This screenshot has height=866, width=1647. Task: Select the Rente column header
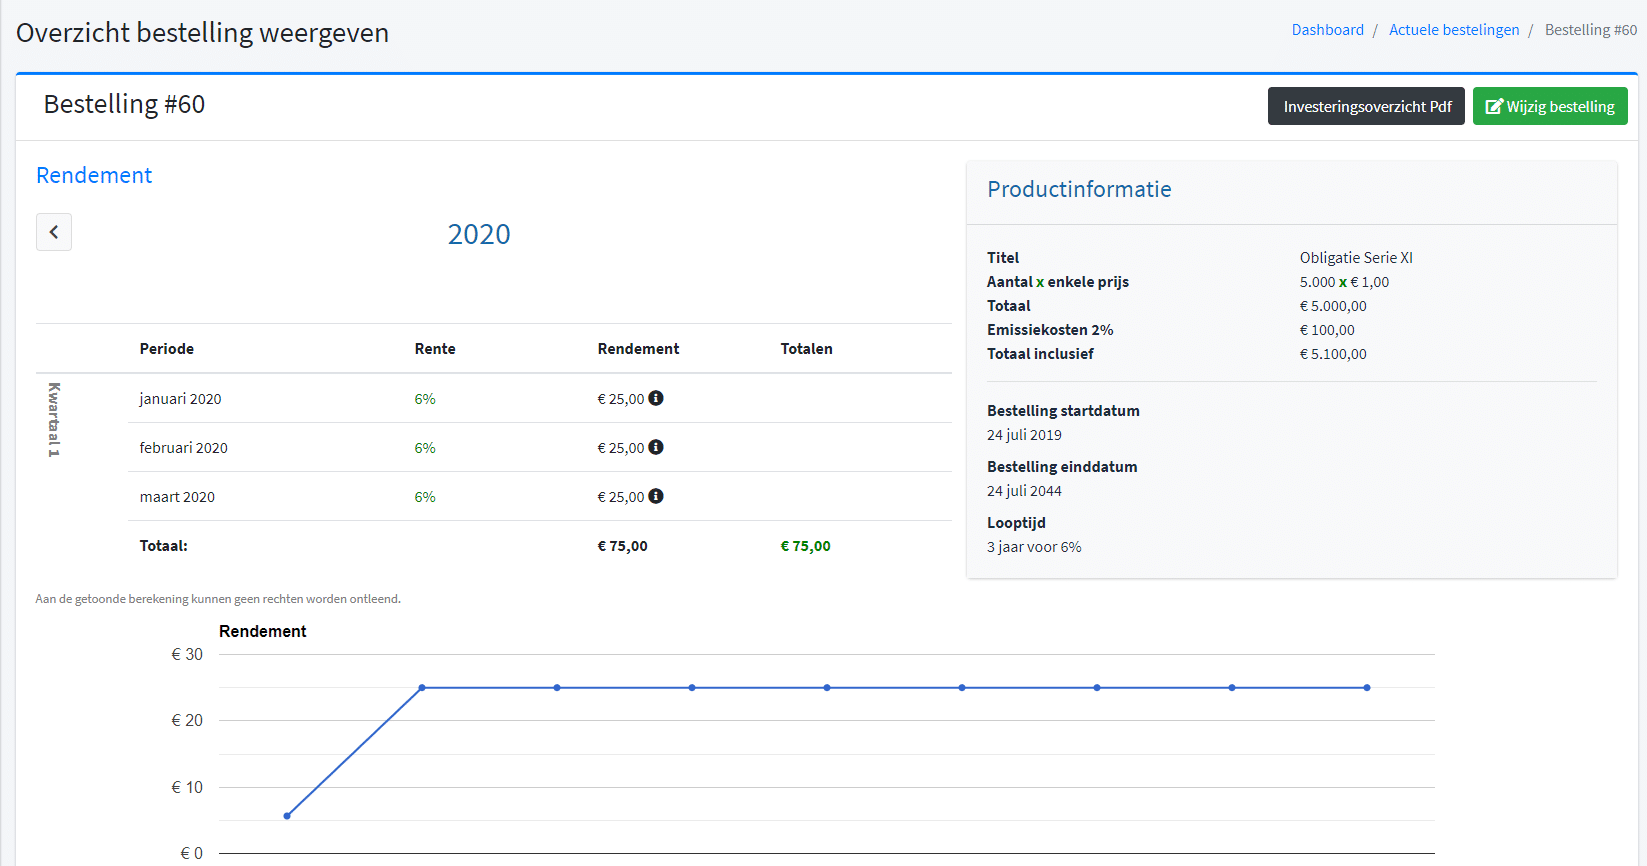point(435,349)
